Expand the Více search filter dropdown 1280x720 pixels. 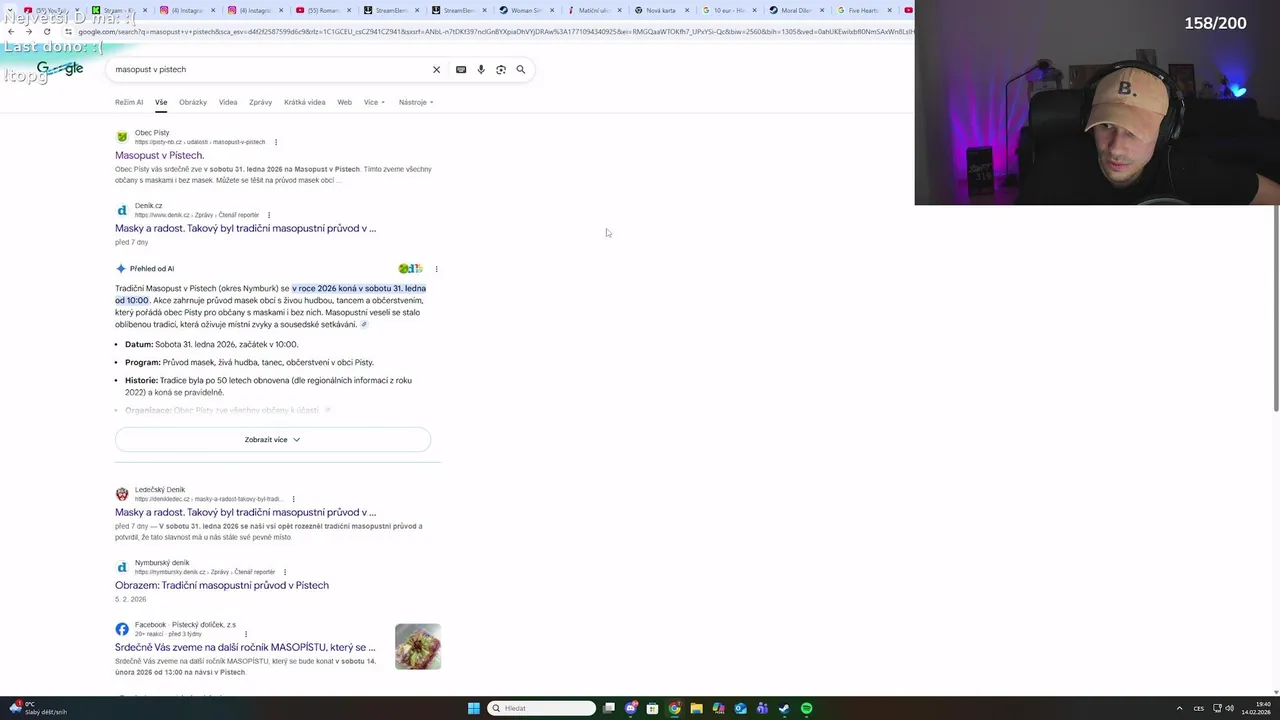click(374, 102)
